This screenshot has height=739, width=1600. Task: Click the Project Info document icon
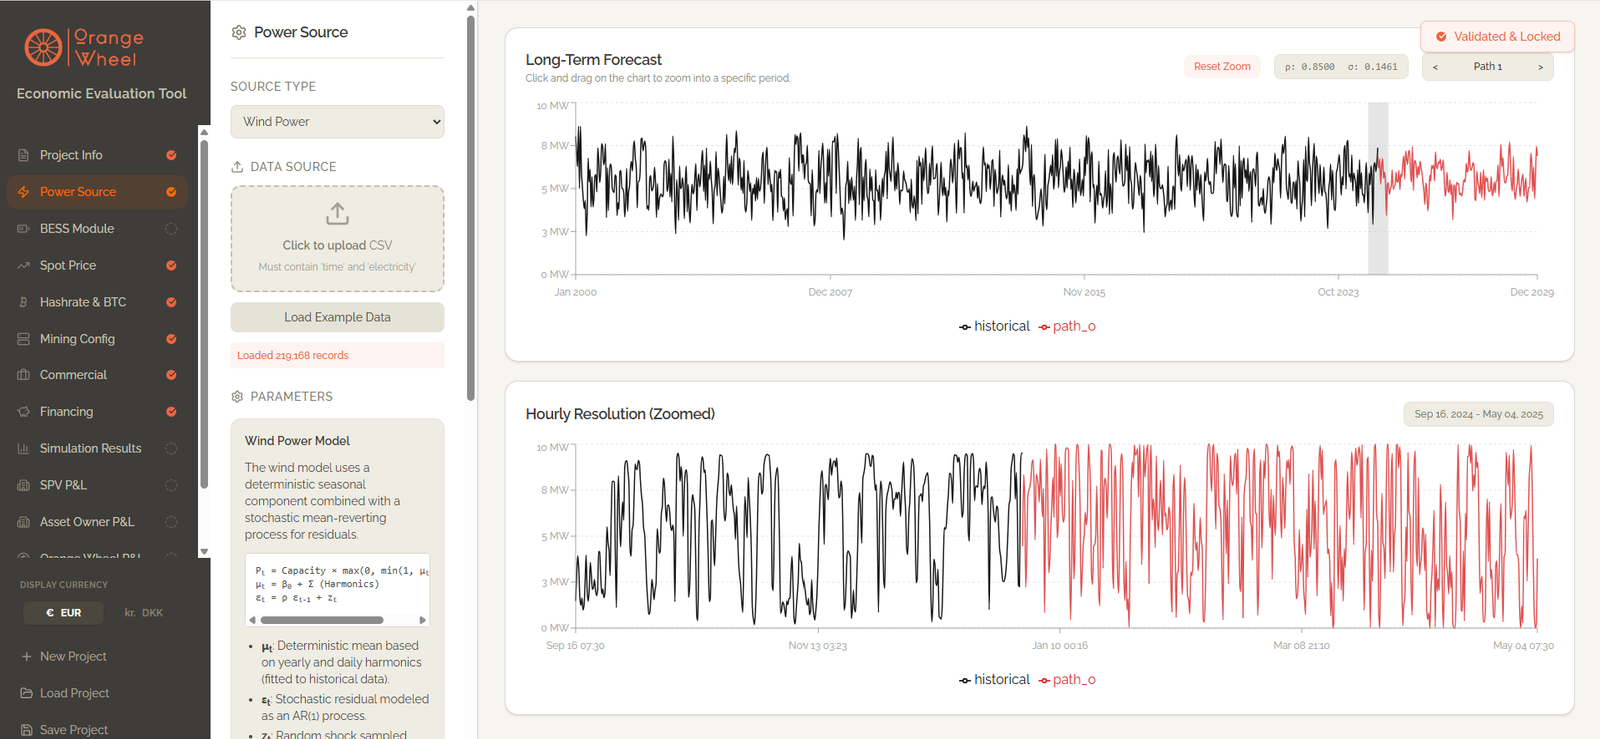tap(23, 155)
